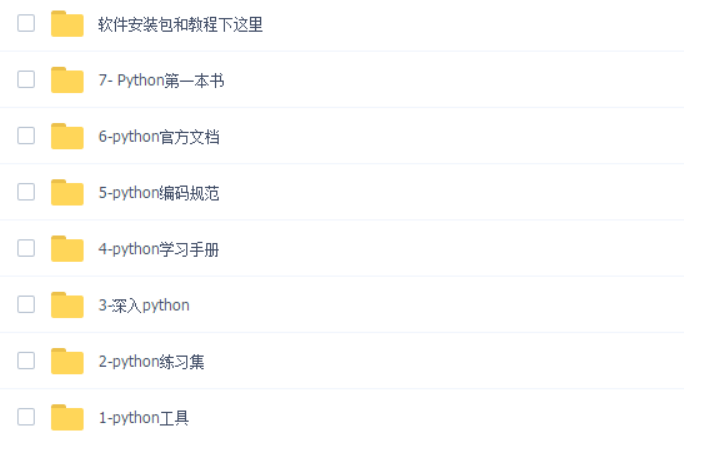Click the folder icon of 2-python练习集
The image size is (721, 449).
coord(67,361)
